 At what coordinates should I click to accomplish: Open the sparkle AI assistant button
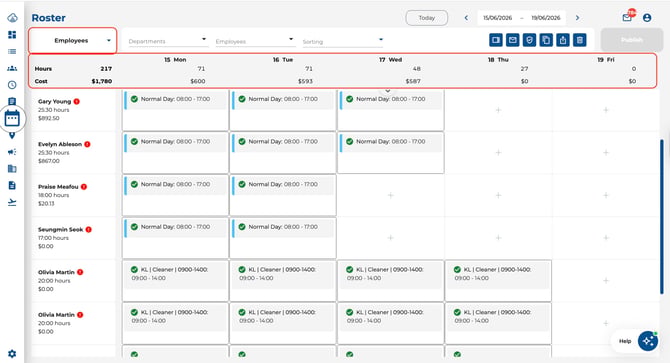point(648,341)
